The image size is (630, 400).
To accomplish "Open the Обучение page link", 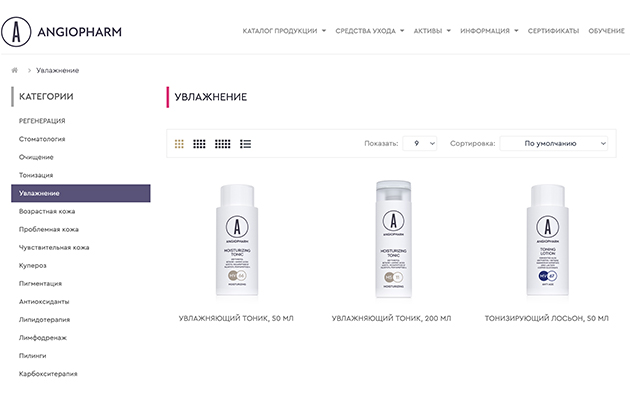I will (606, 31).
